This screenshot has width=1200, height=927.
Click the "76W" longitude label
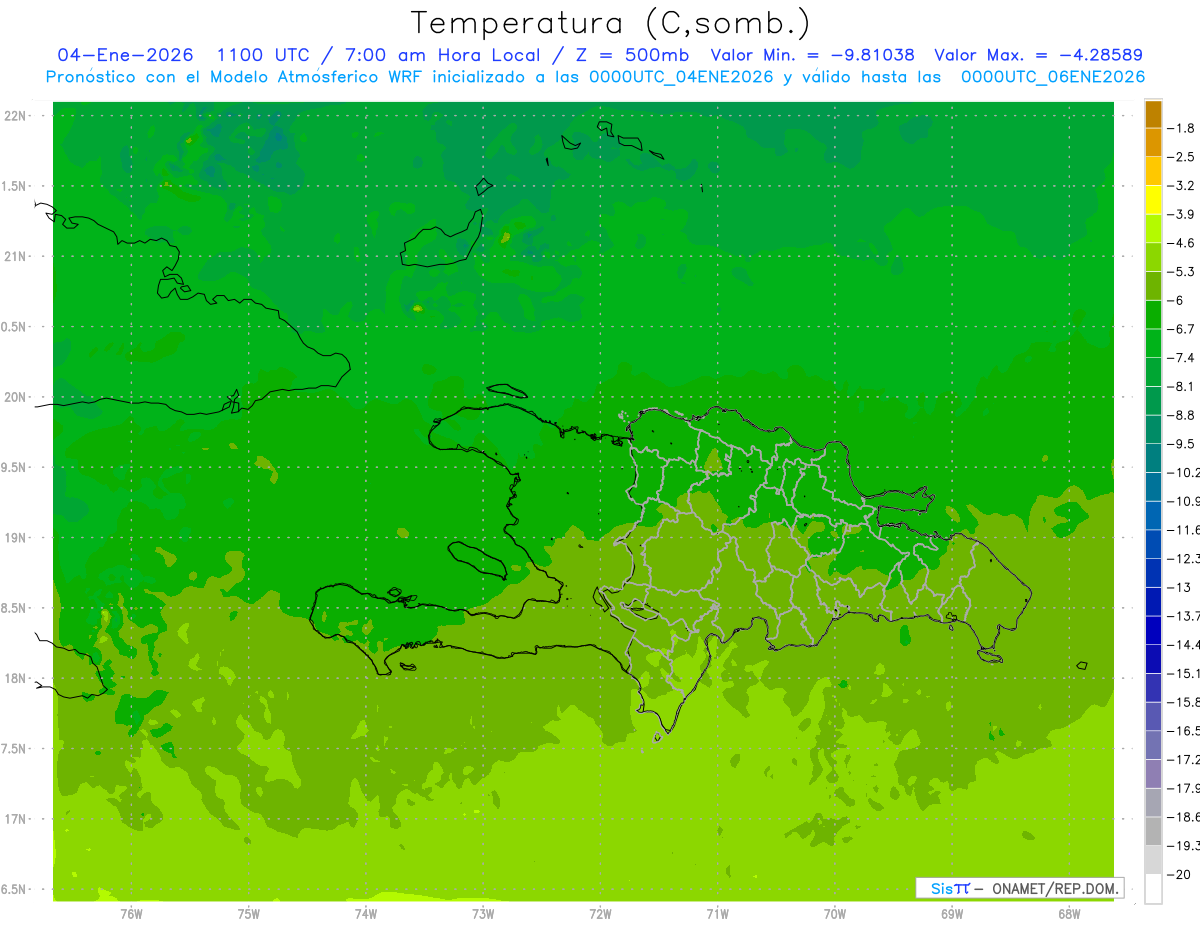pyautogui.click(x=131, y=913)
